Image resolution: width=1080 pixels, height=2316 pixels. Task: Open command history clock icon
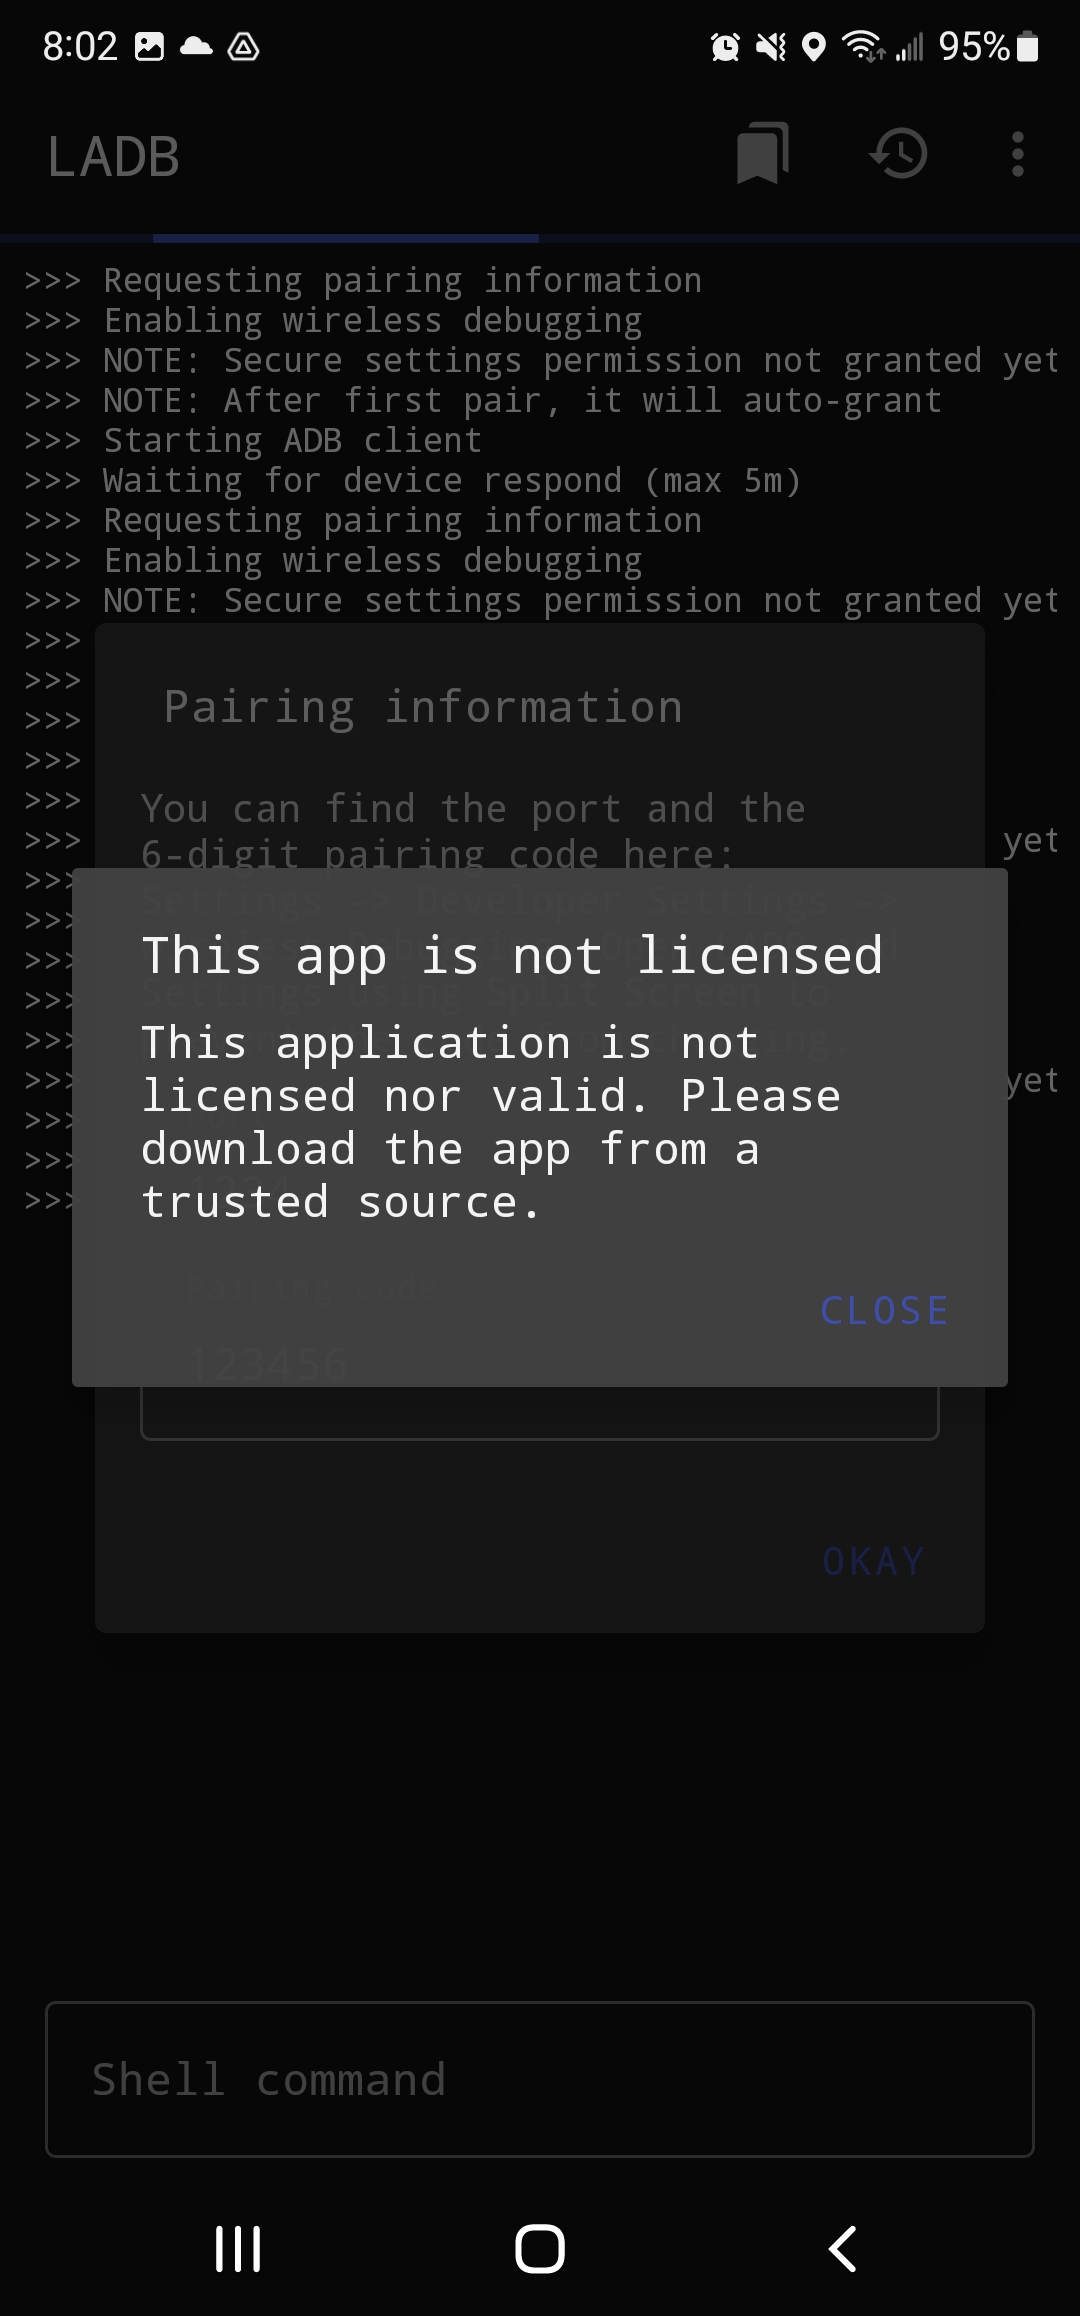[x=899, y=154]
